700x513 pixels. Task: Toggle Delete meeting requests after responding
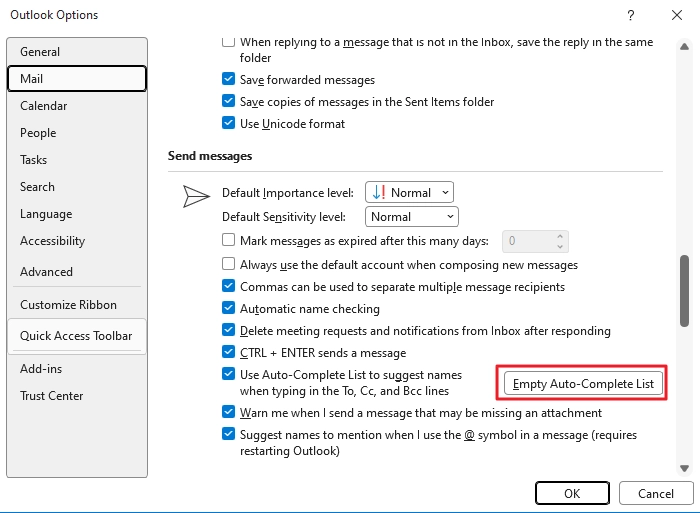coord(228,330)
